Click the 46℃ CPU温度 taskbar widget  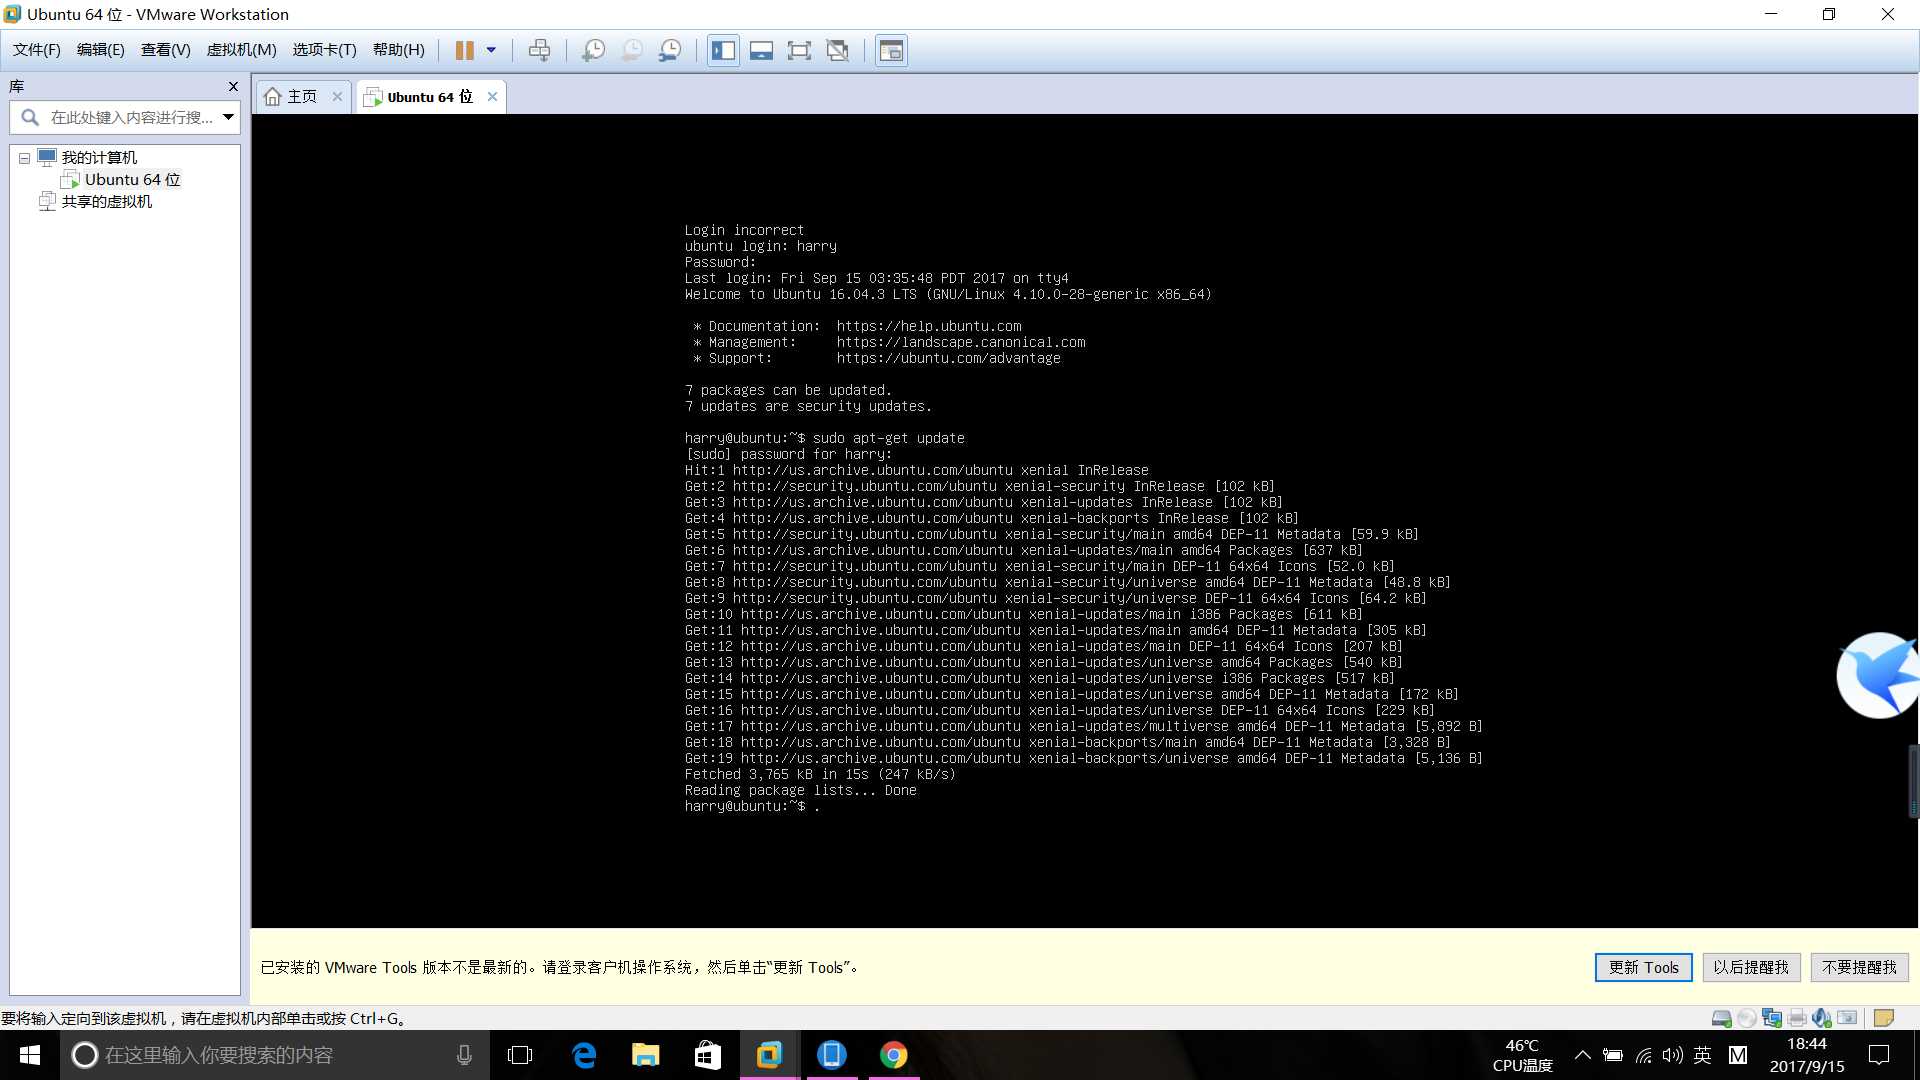click(x=1522, y=1055)
